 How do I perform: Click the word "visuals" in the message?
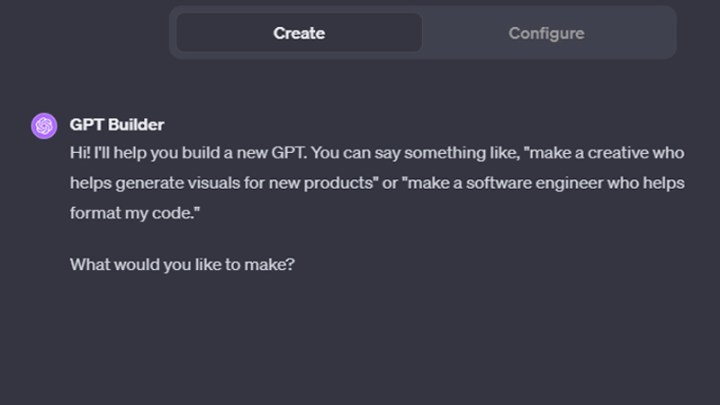tap(214, 183)
